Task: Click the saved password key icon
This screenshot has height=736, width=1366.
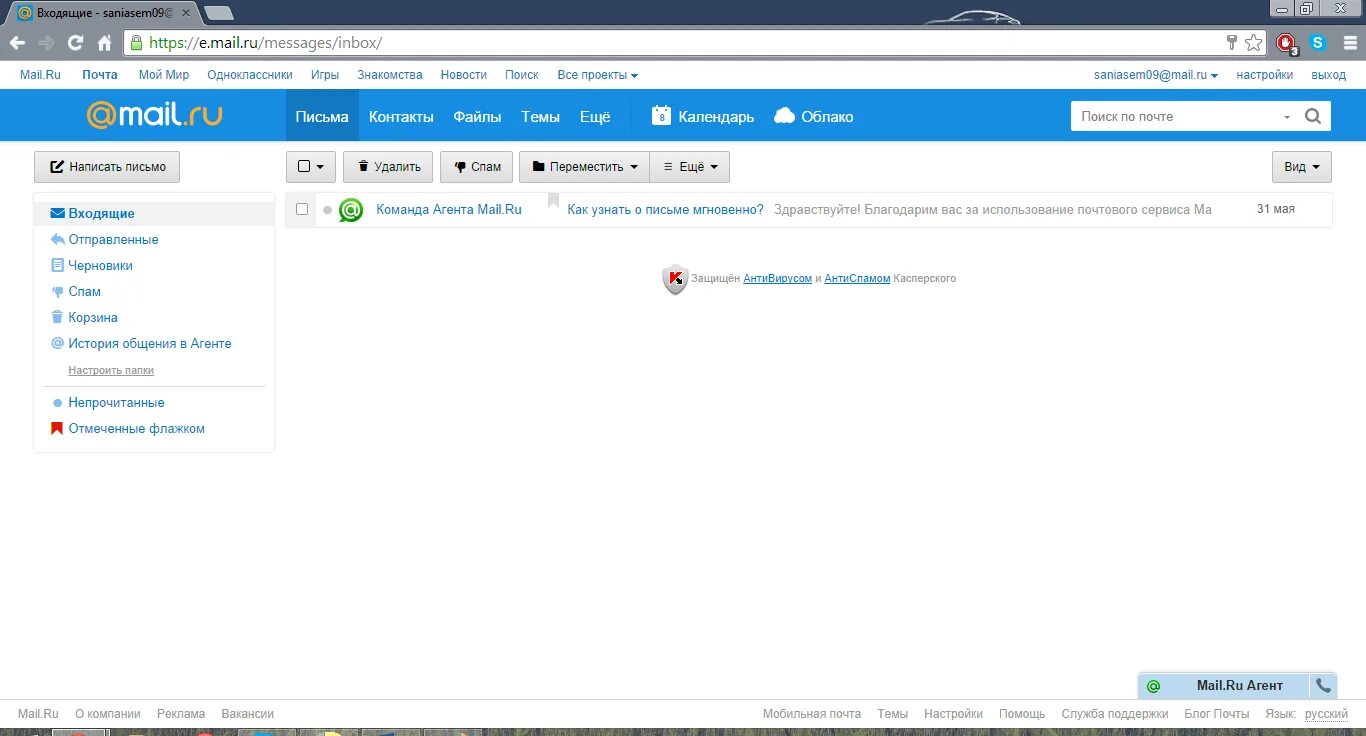Action: pyautogui.click(x=1232, y=43)
